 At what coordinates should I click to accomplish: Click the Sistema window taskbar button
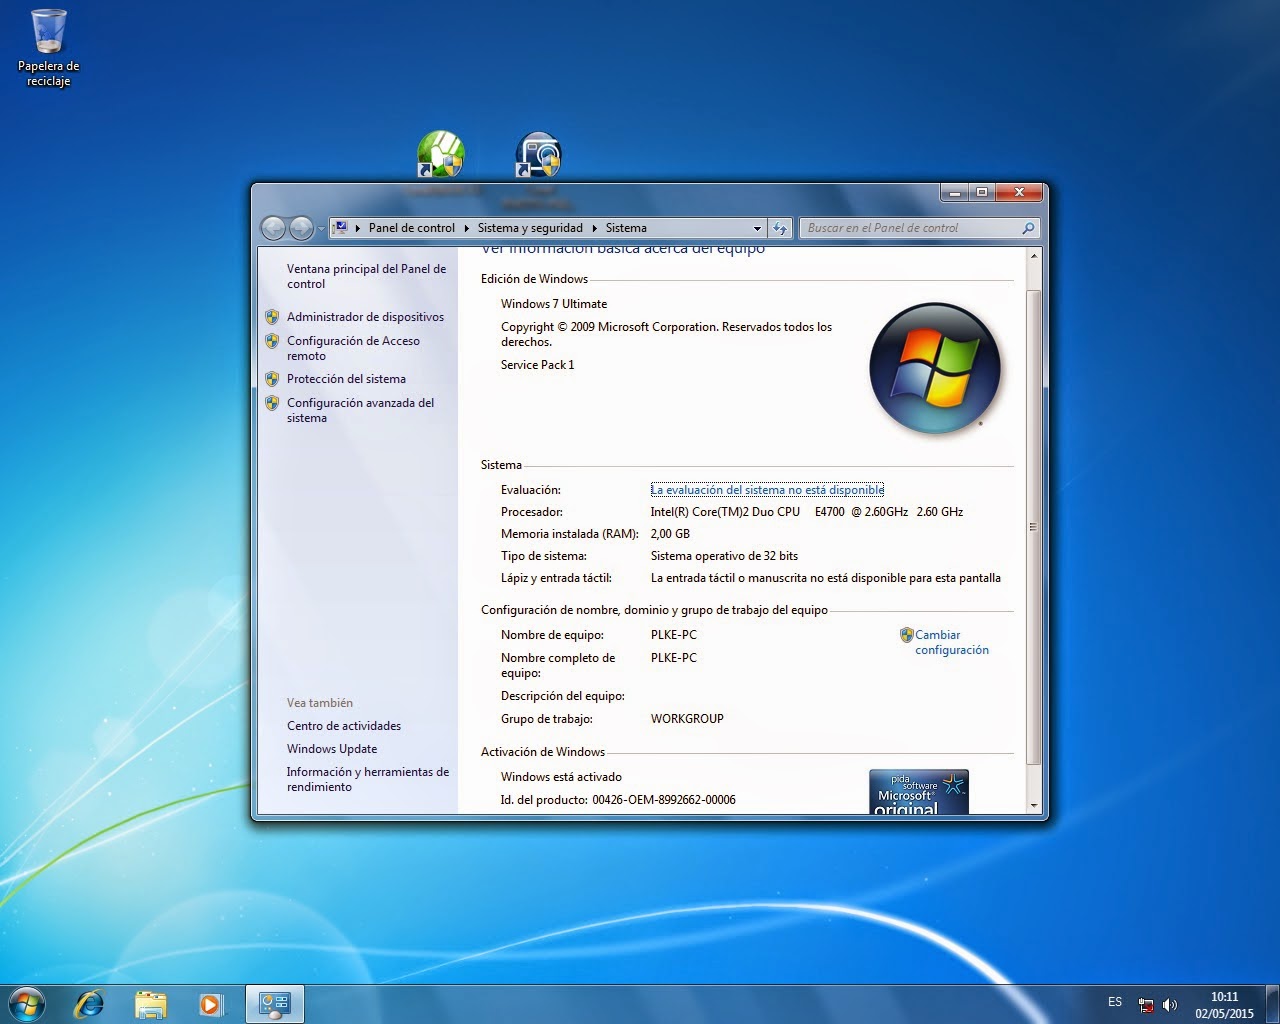(274, 1003)
